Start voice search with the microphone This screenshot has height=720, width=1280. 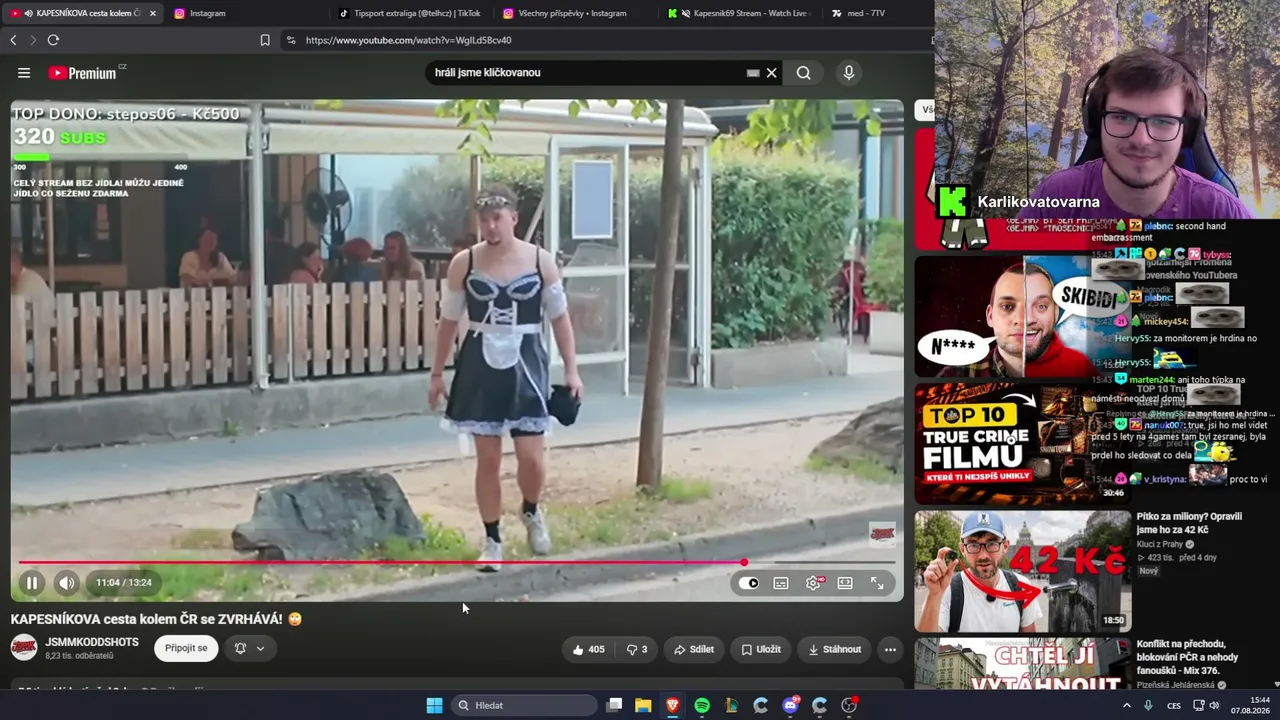(849, 73)
